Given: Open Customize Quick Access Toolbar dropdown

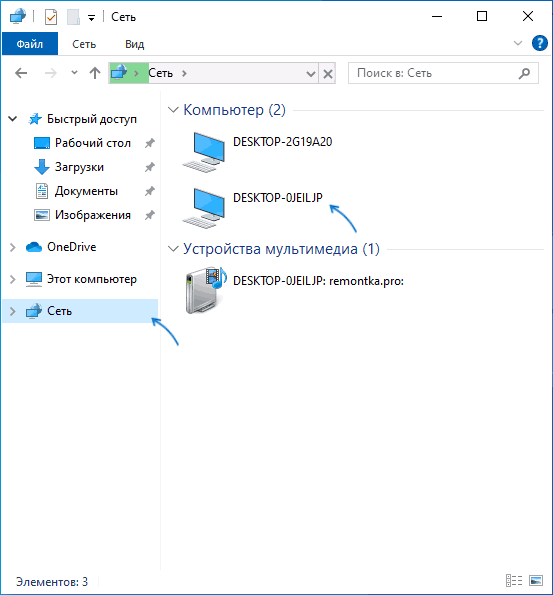Looking at the screenshot, I should pyautogui.click(x=91, y=18).
